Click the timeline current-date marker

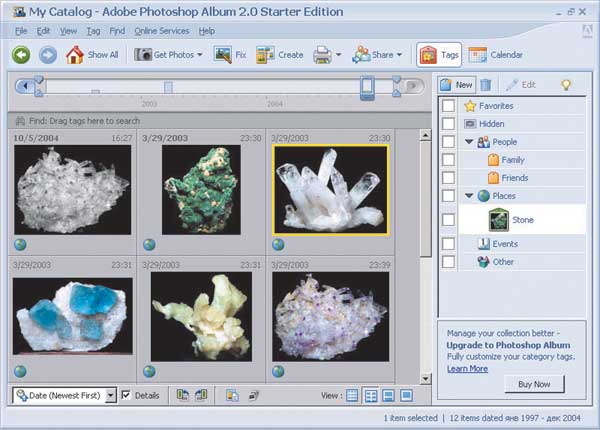pos(367,88)
